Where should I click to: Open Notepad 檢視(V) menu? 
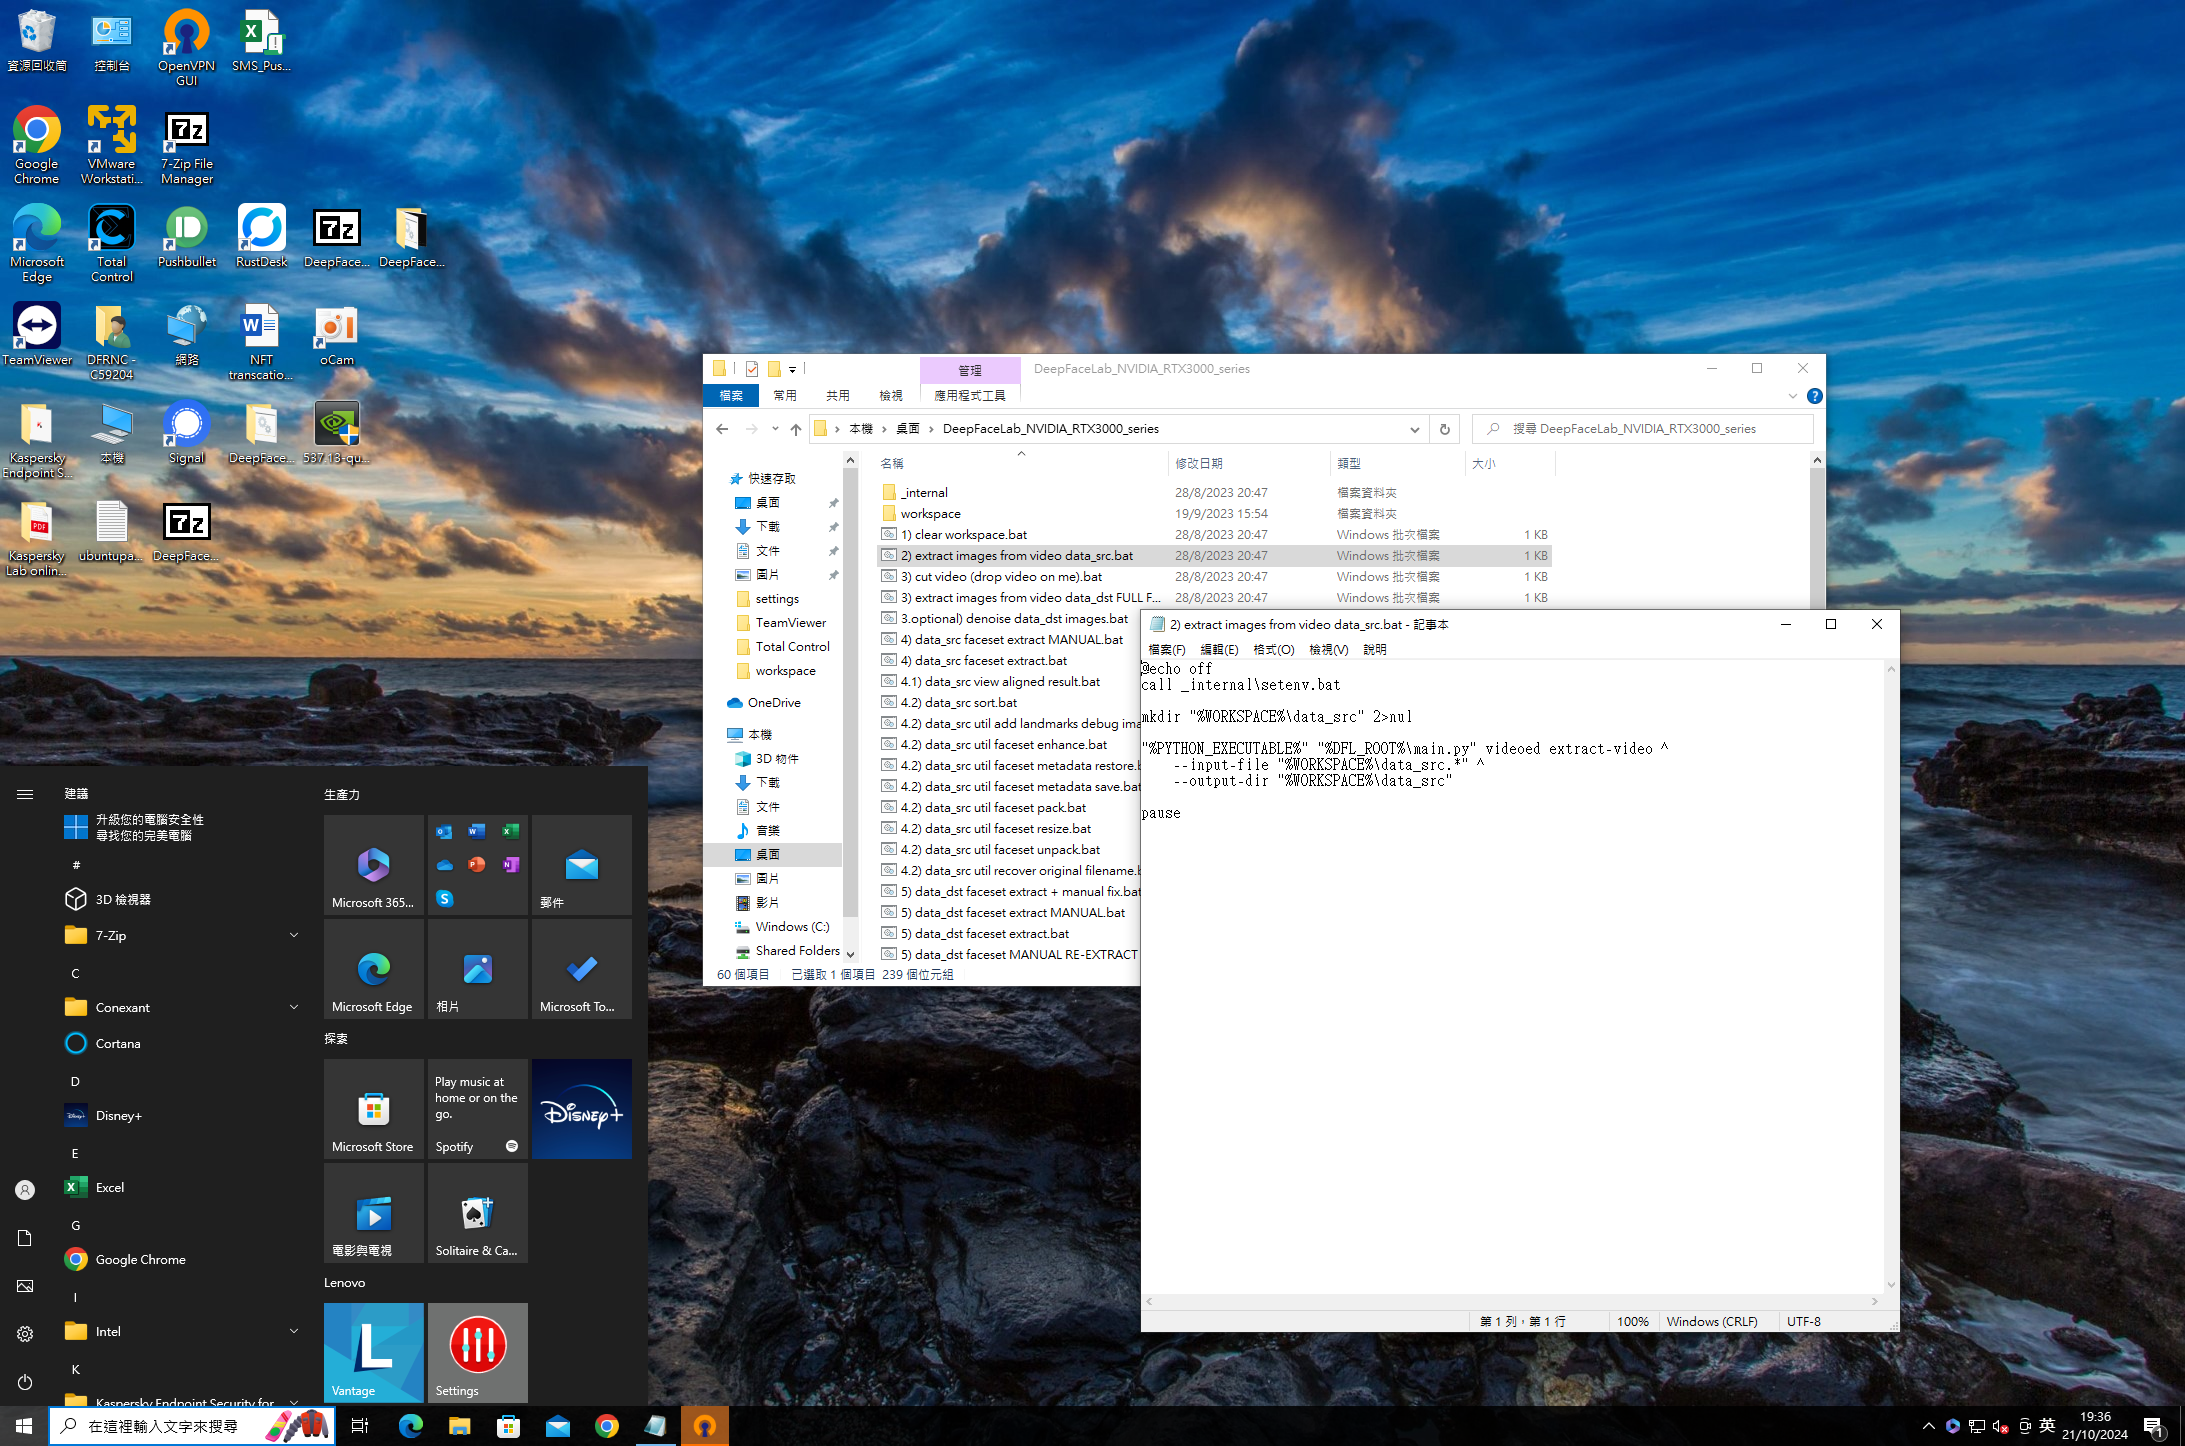[1329, 650]
